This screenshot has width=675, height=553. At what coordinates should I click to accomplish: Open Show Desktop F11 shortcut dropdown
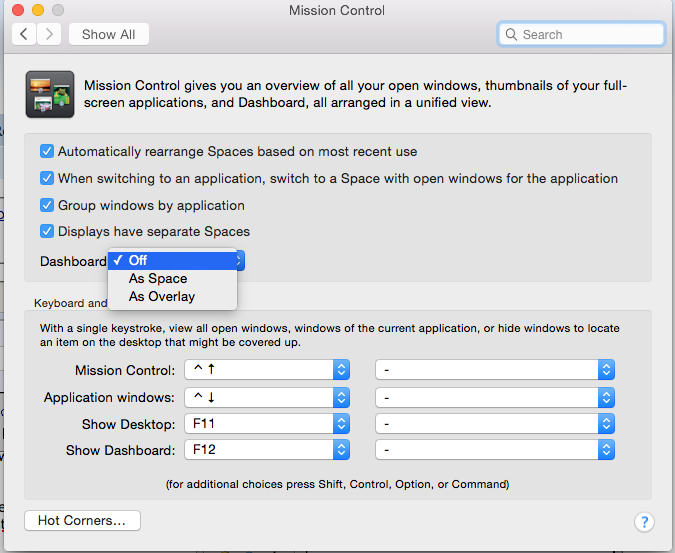(x=267, y=424)
